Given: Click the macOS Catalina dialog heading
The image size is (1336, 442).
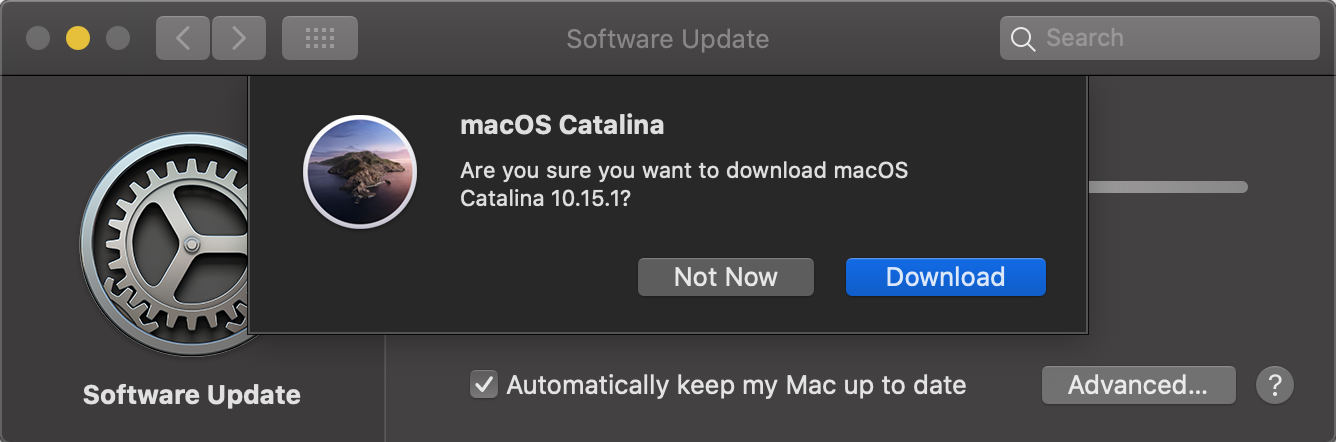Looking at the screenshot, I should click(562, 125).
